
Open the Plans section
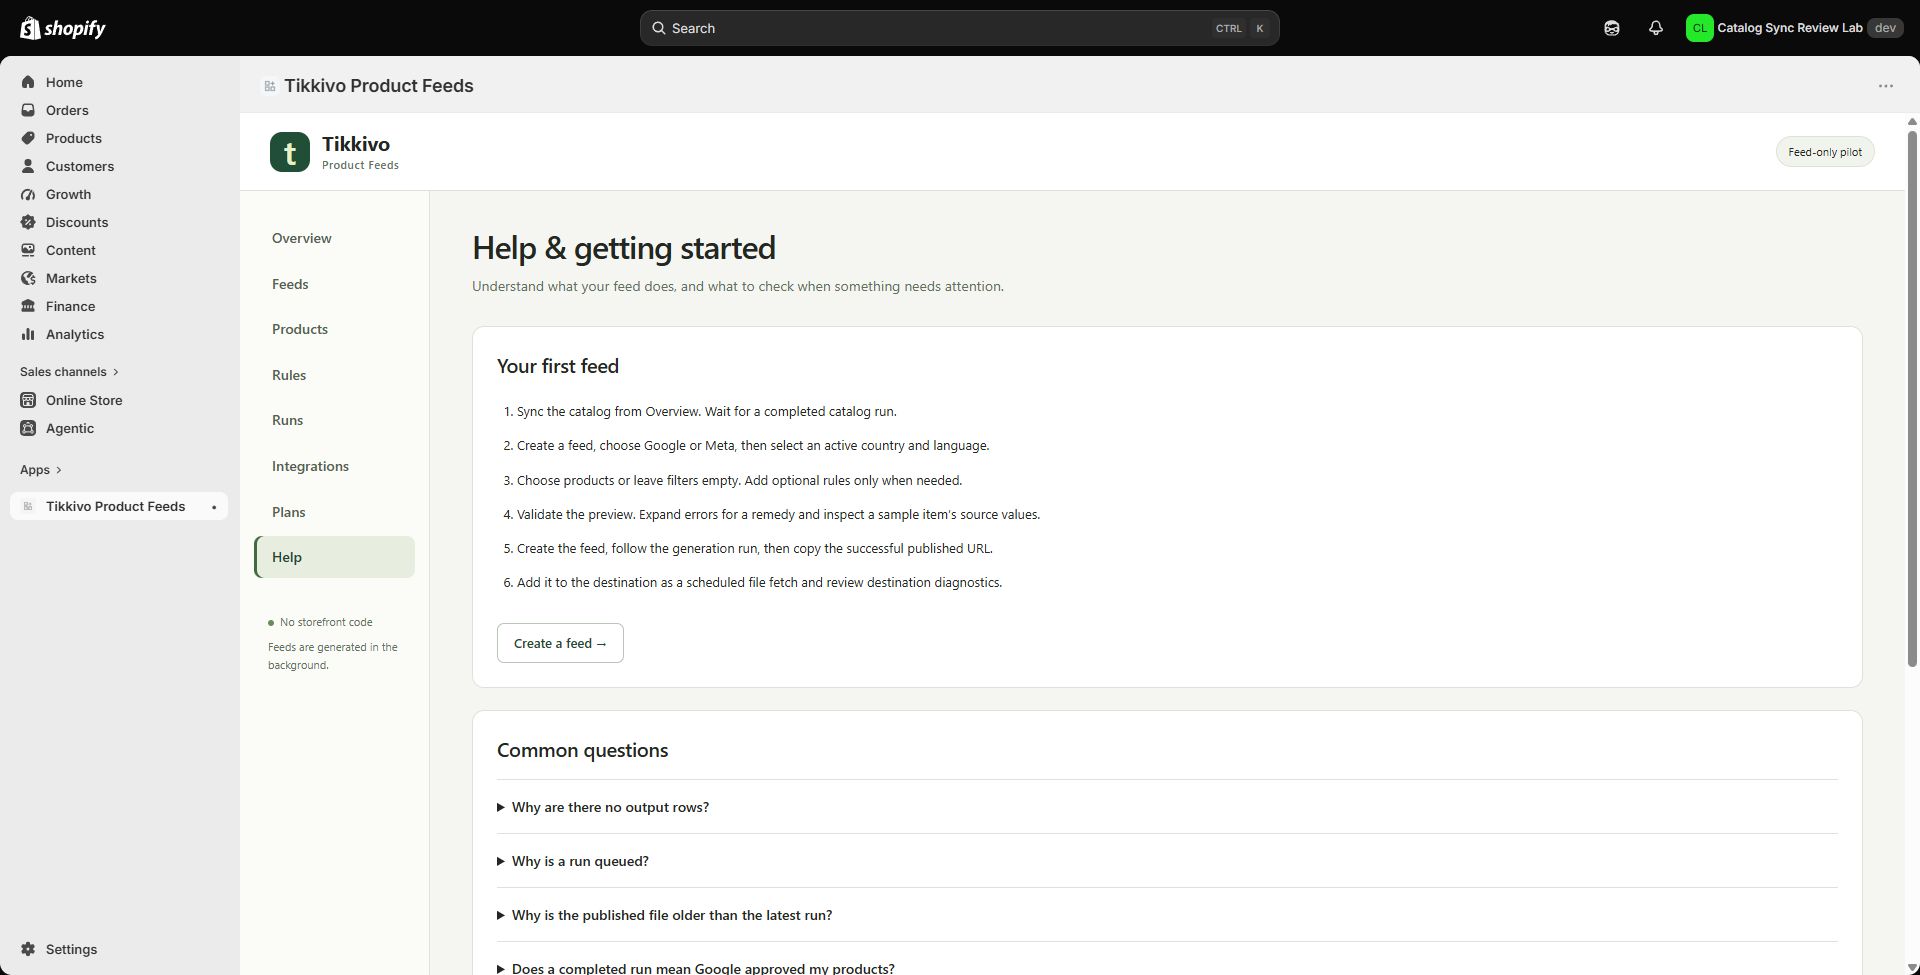pos(334,512)
